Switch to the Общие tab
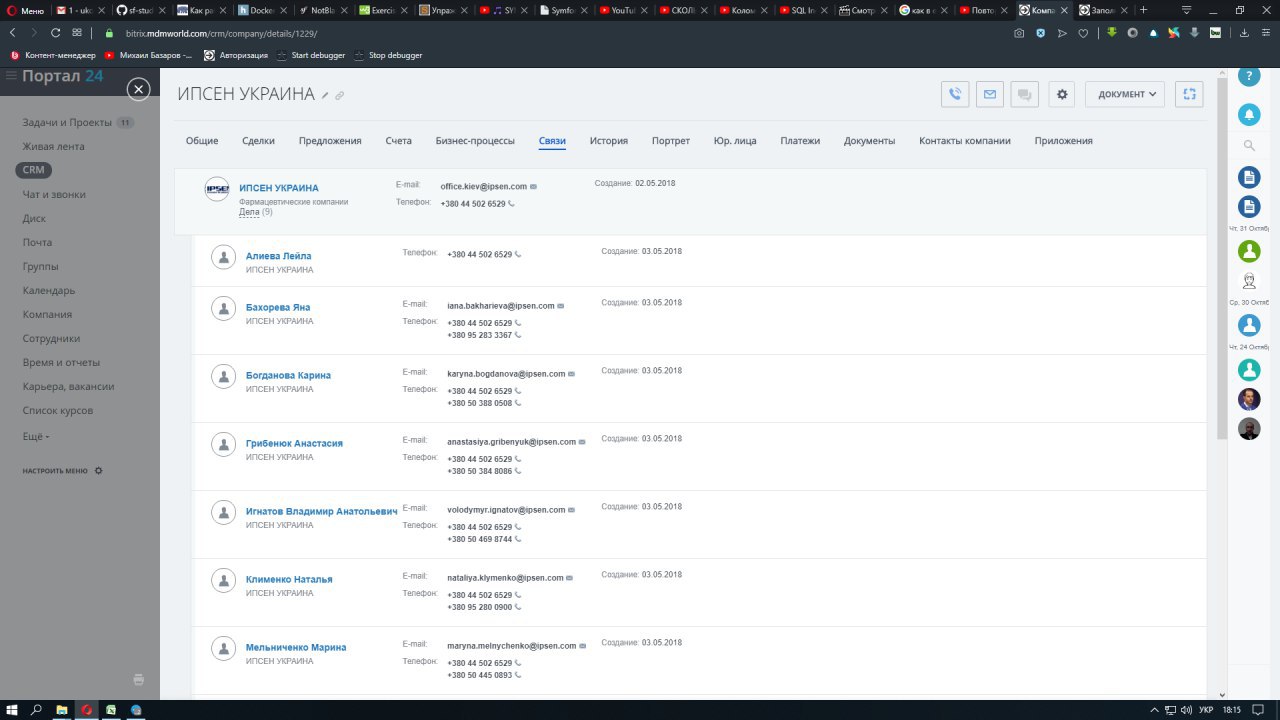This screenshot has height=720, width=1280. [x=202, y=141]
